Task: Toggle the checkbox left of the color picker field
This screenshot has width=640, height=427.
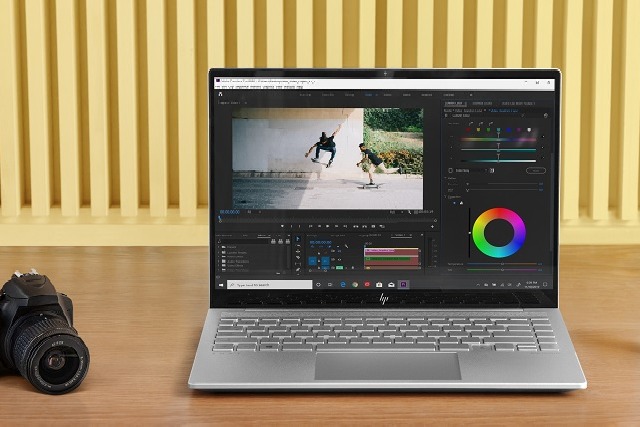Action: [x=452, y=170]
